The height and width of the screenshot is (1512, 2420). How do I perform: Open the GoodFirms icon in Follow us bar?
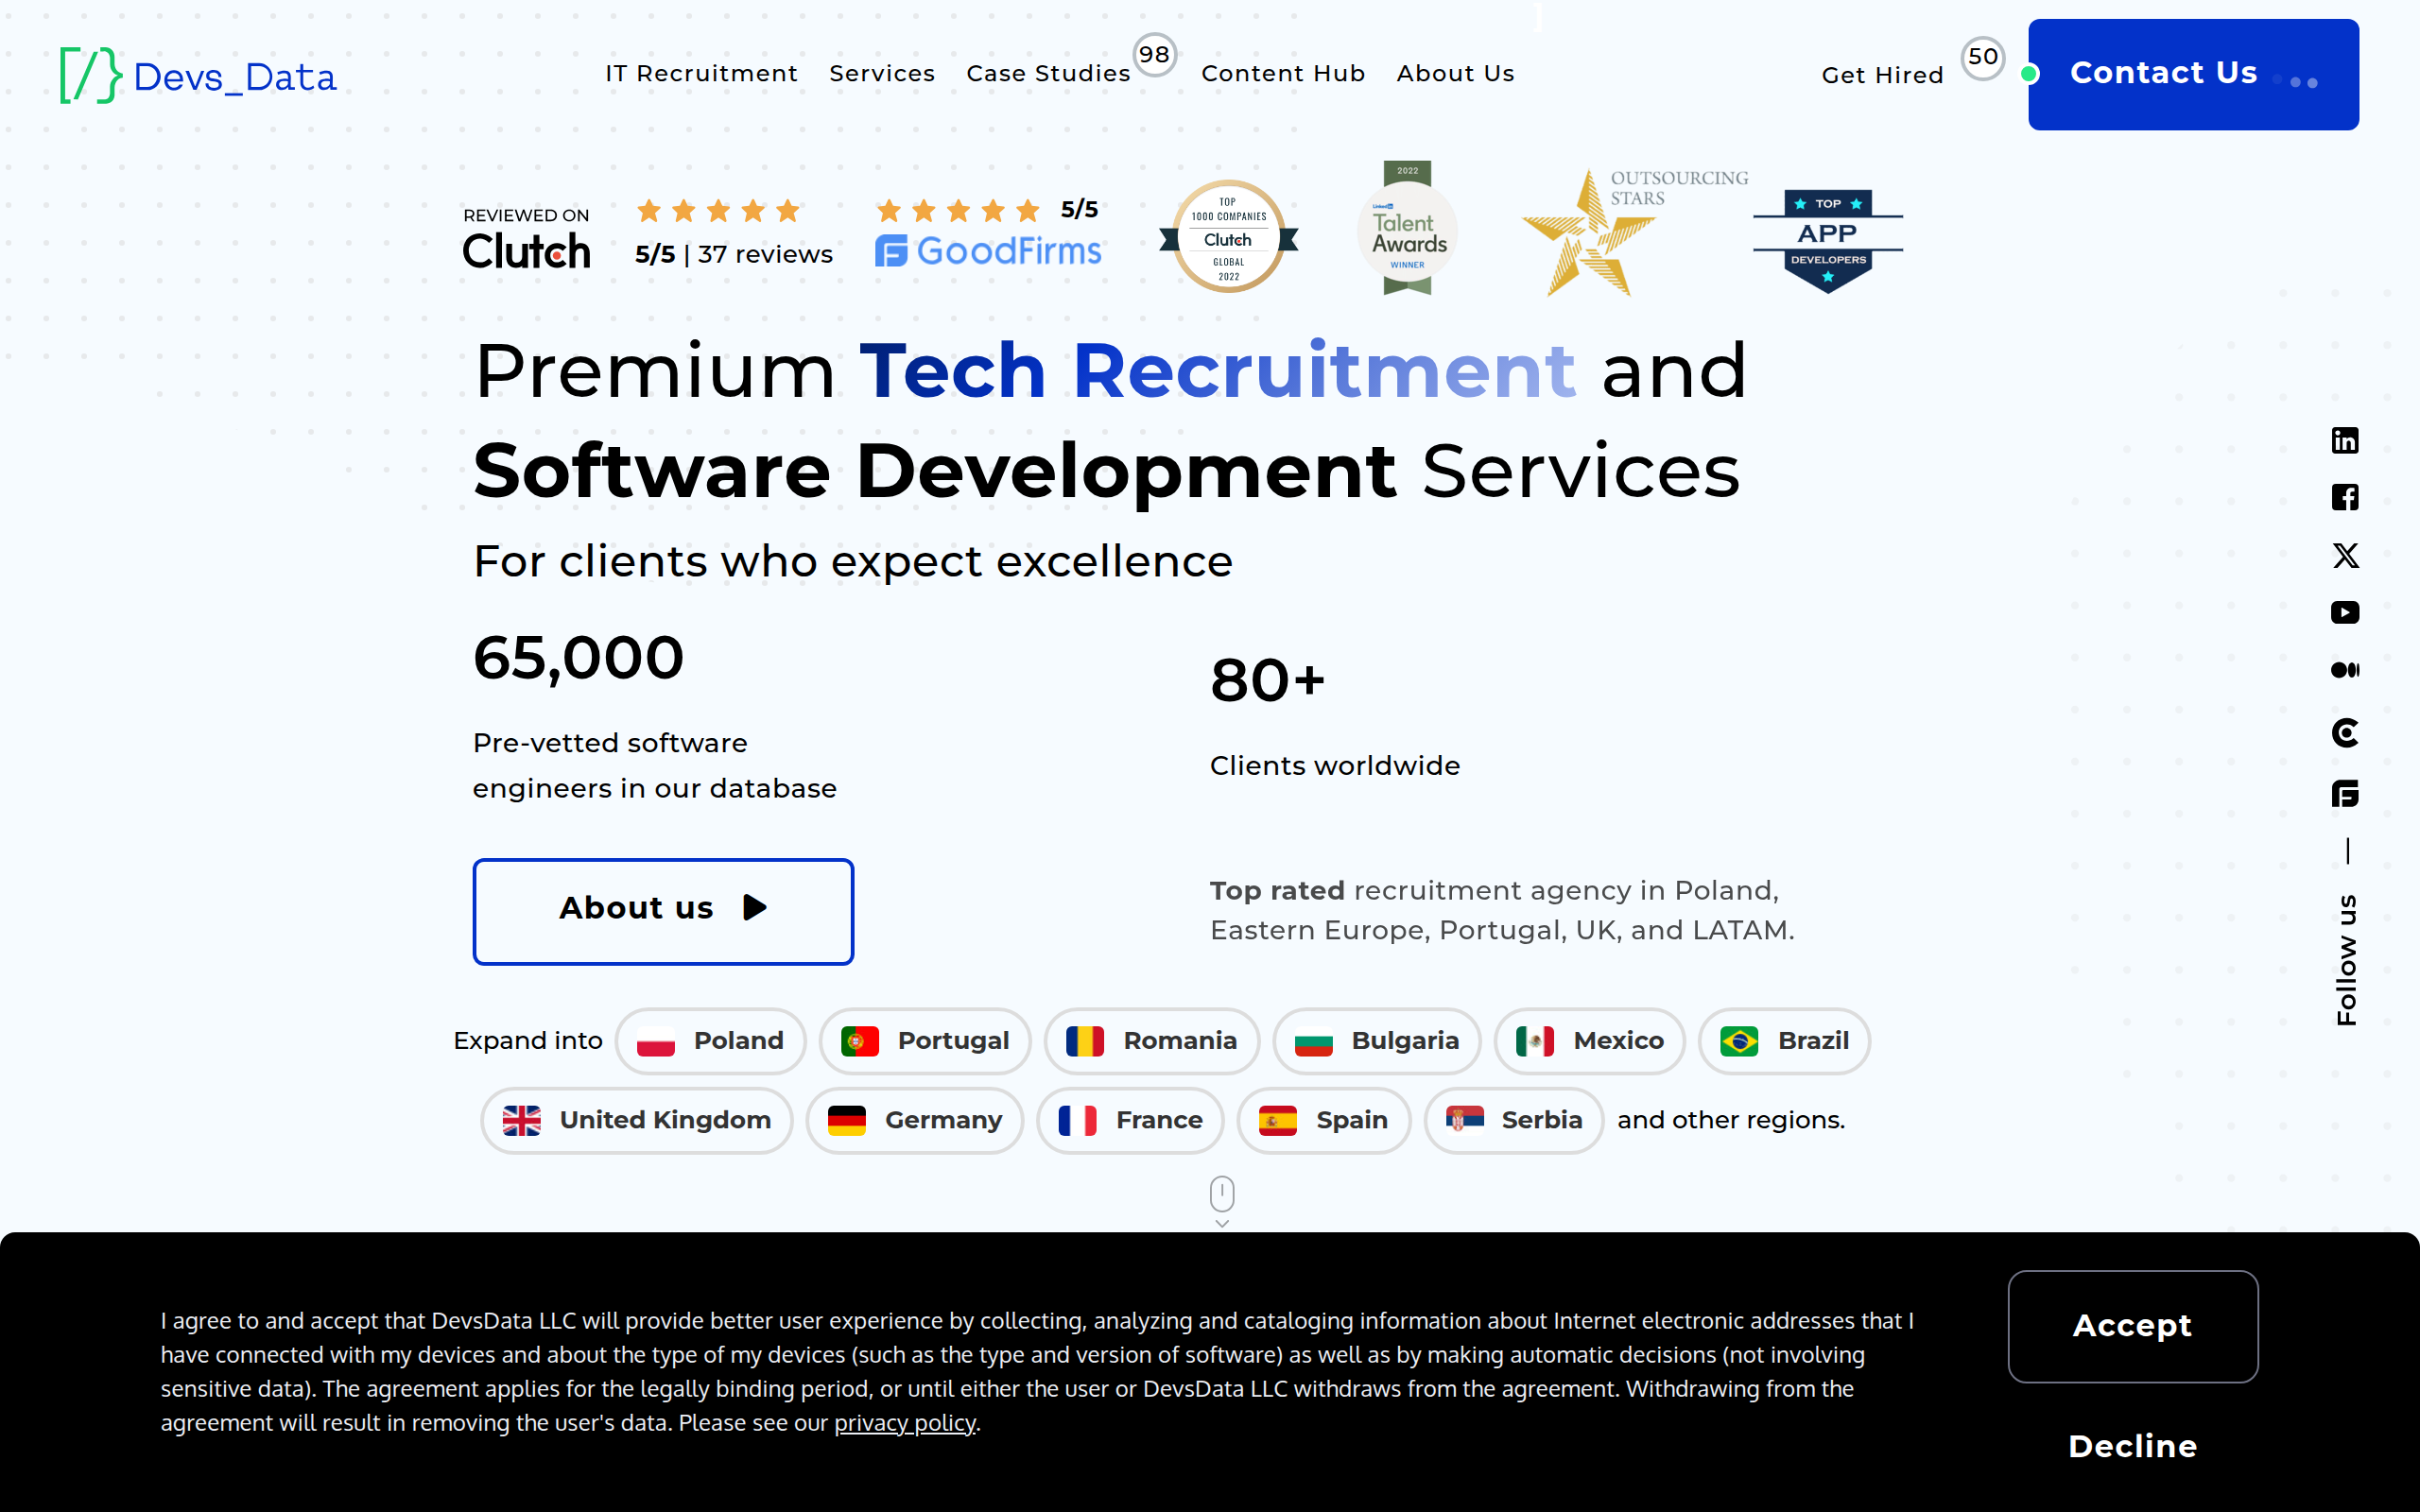pos(2344,794)
